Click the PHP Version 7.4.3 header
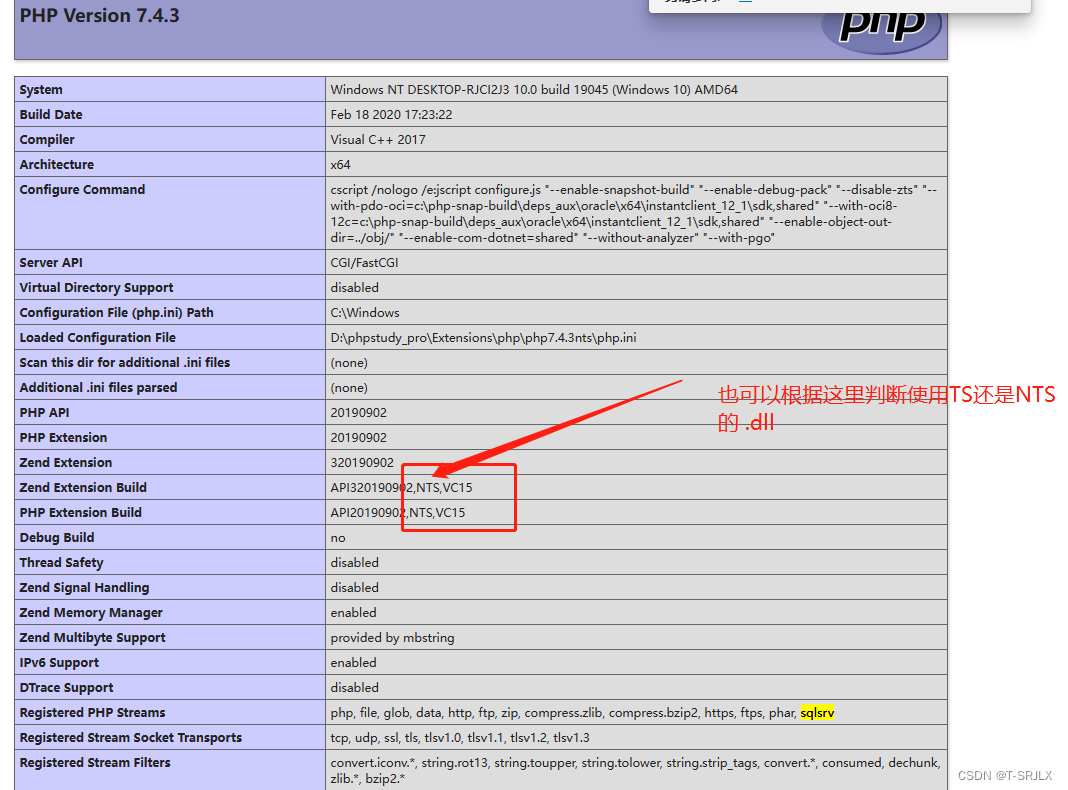 pyautogui.click(x=99, y=15)
